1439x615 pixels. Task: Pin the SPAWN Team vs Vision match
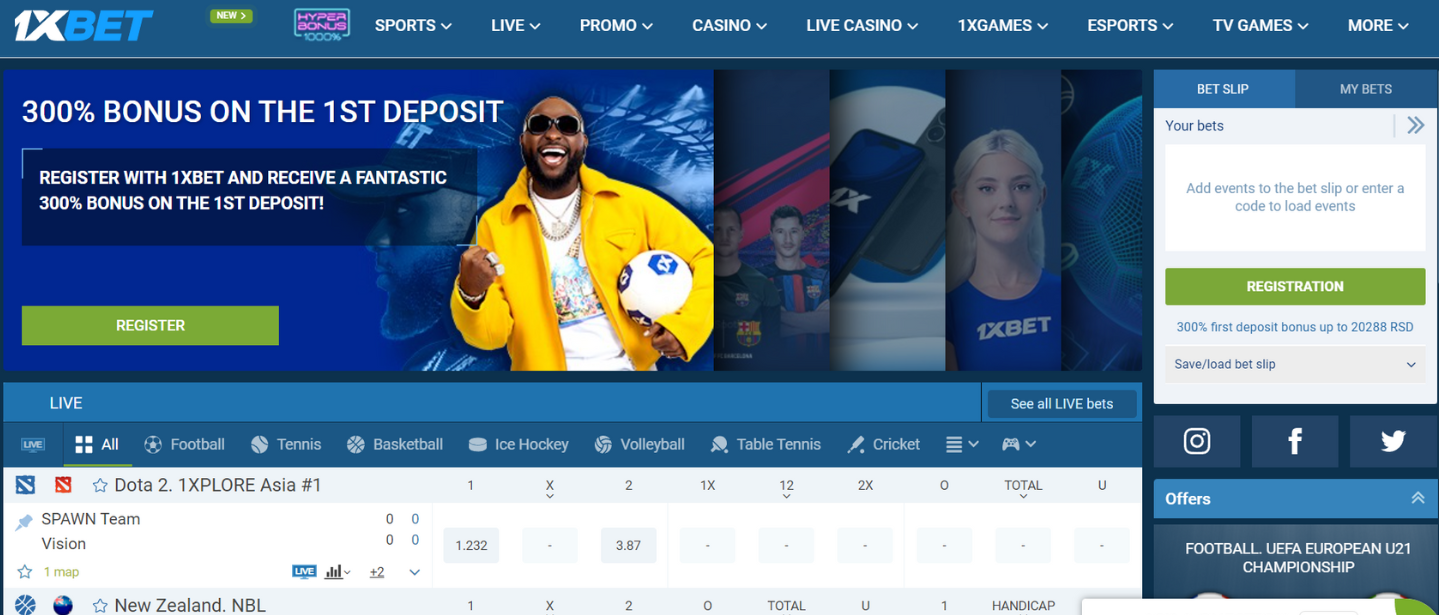24,522
